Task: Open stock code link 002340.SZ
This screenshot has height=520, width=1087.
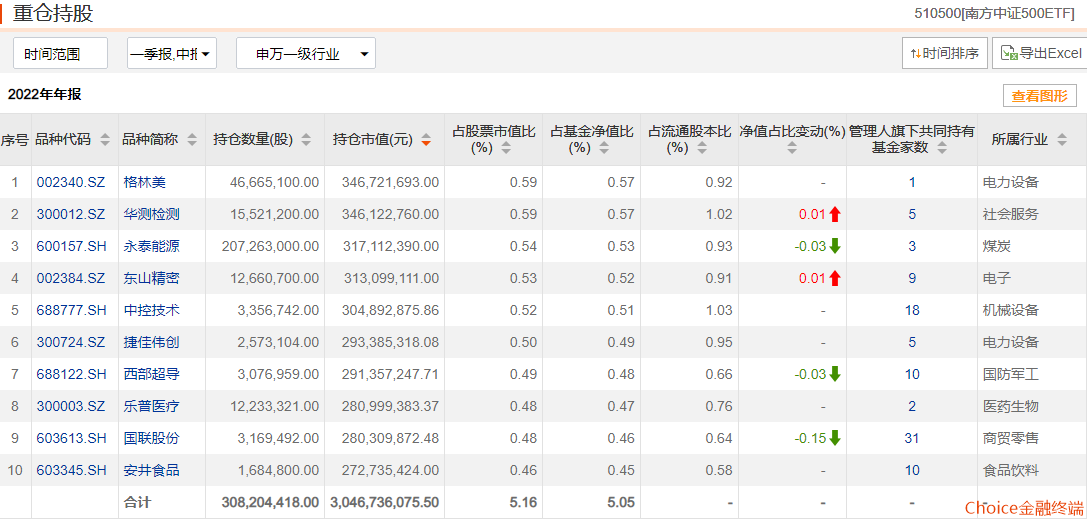Action: (x=71, y=182)
